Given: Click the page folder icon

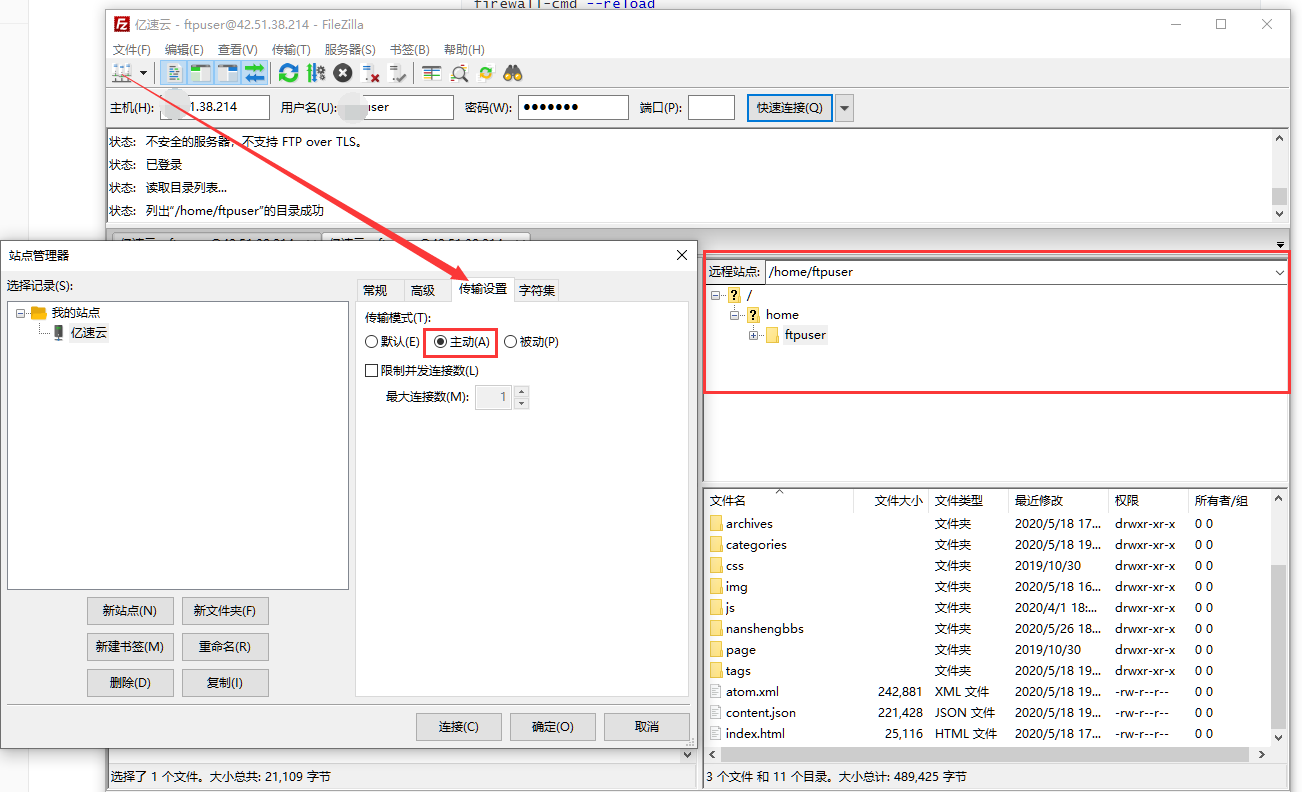Looking at the screenshot, I should pos(716,649).
